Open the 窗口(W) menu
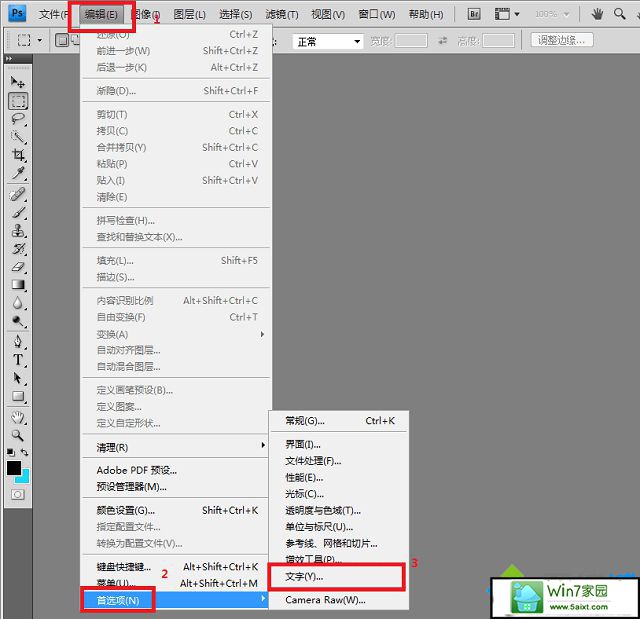The height and width of the screenshot is (619, 640). 376,15
